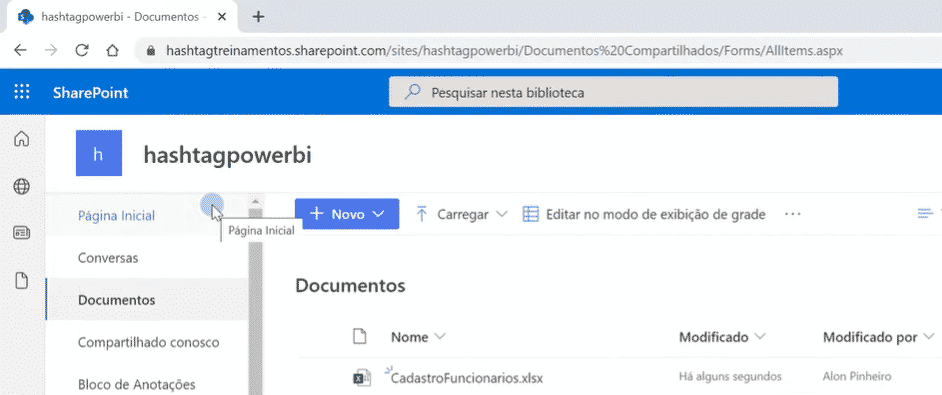Open the CadastroFuncionarios.xlsx file link

467,379
